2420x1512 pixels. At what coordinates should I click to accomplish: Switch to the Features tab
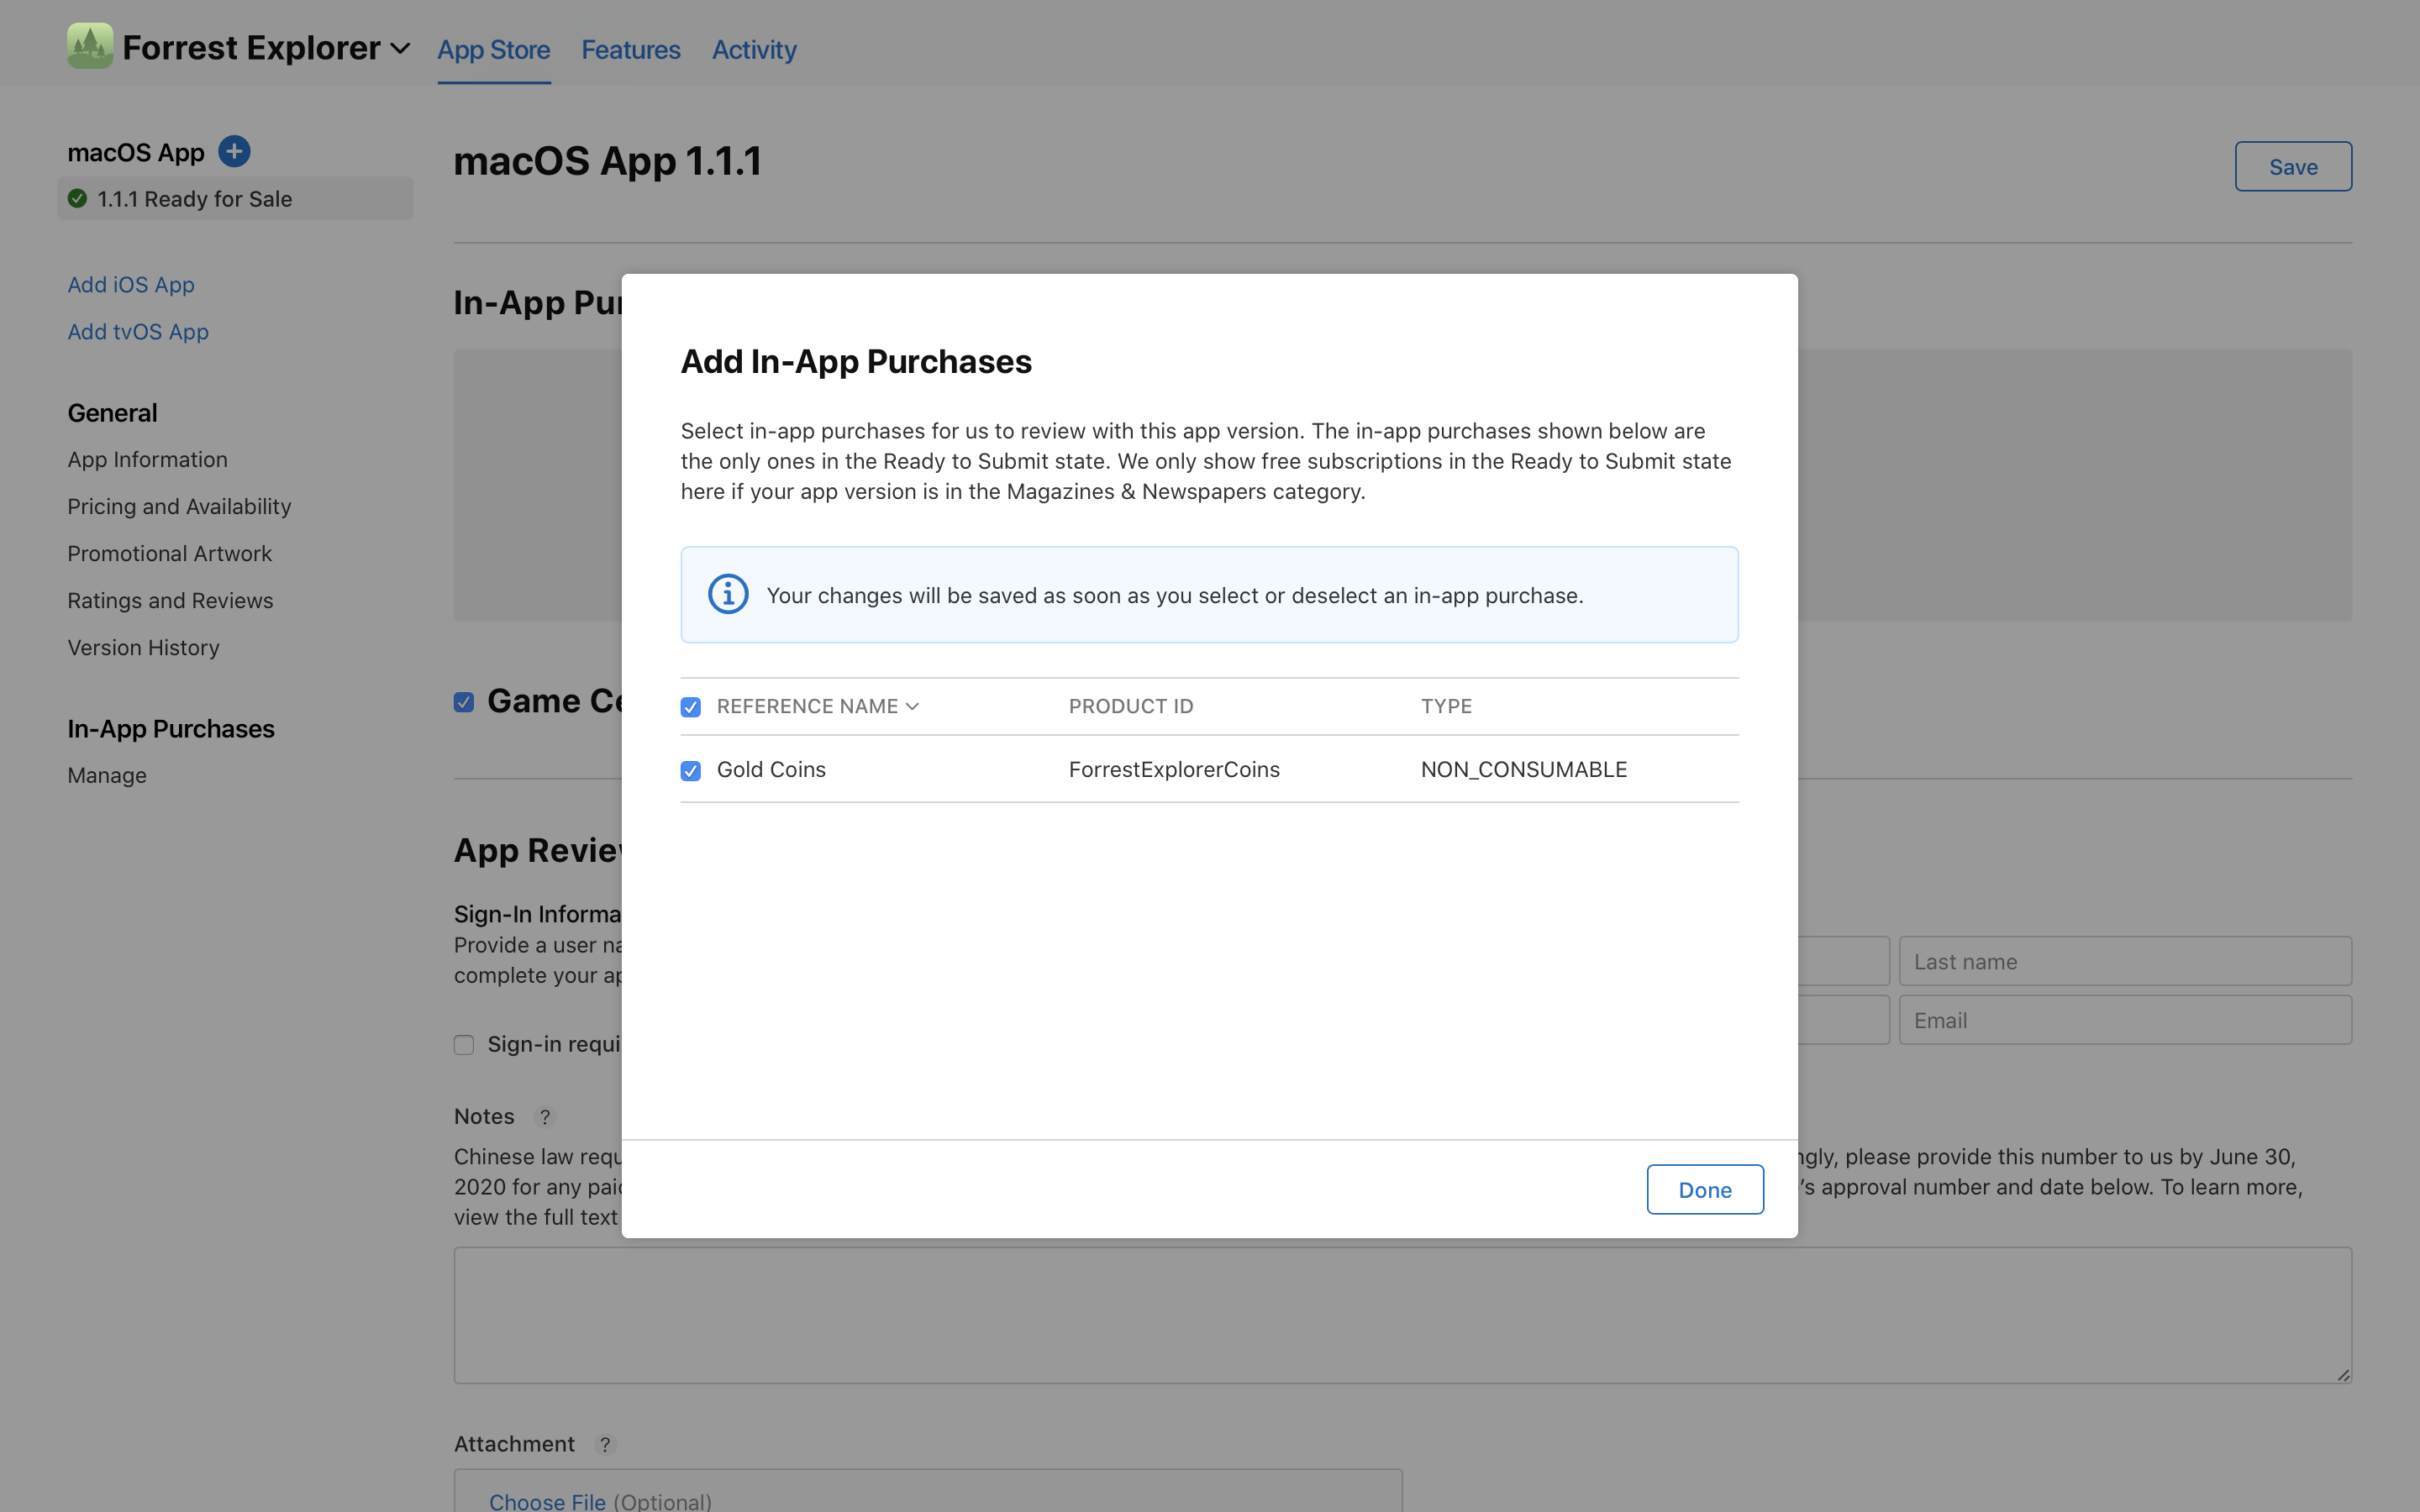pos(630,50)
